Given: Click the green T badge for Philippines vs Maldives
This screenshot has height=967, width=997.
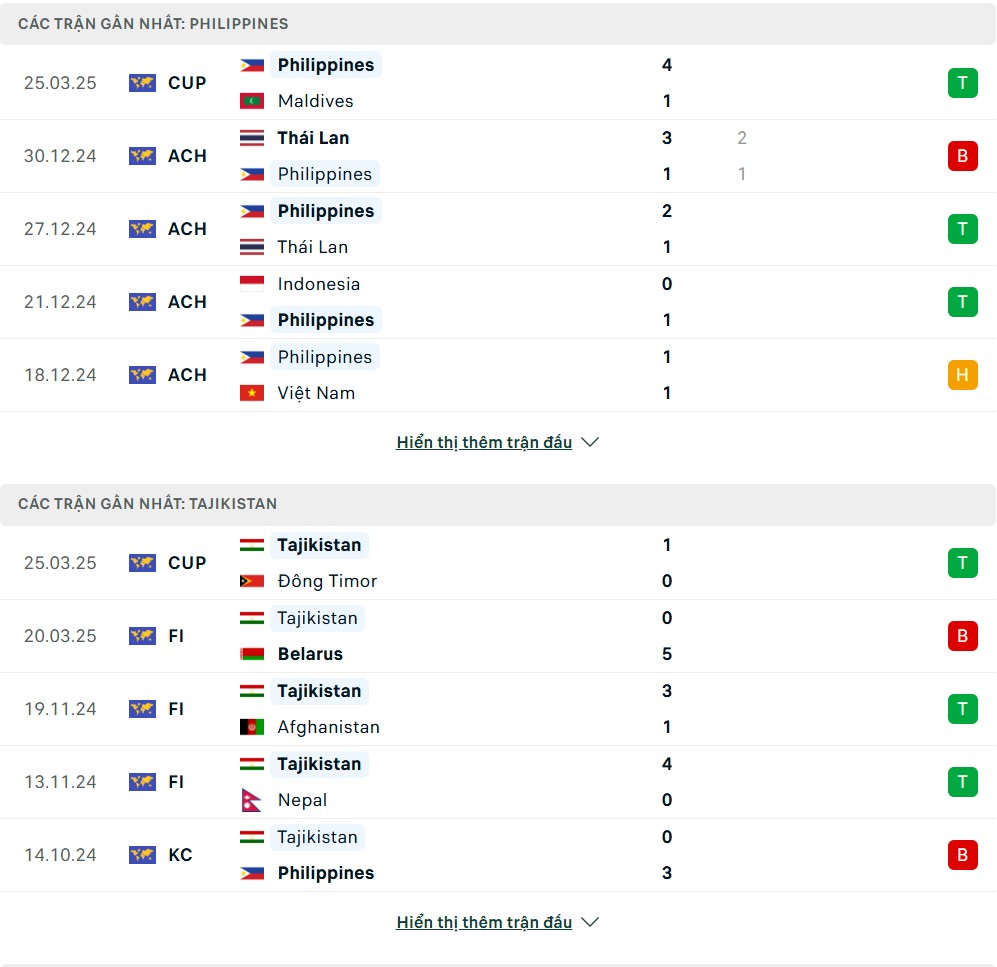Looking at the screenshot, I should [x=962, y=83].
